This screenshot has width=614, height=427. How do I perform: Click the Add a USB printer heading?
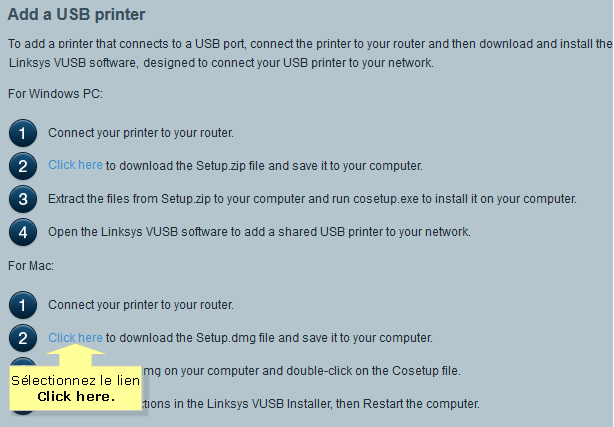[x=76, y=14]
